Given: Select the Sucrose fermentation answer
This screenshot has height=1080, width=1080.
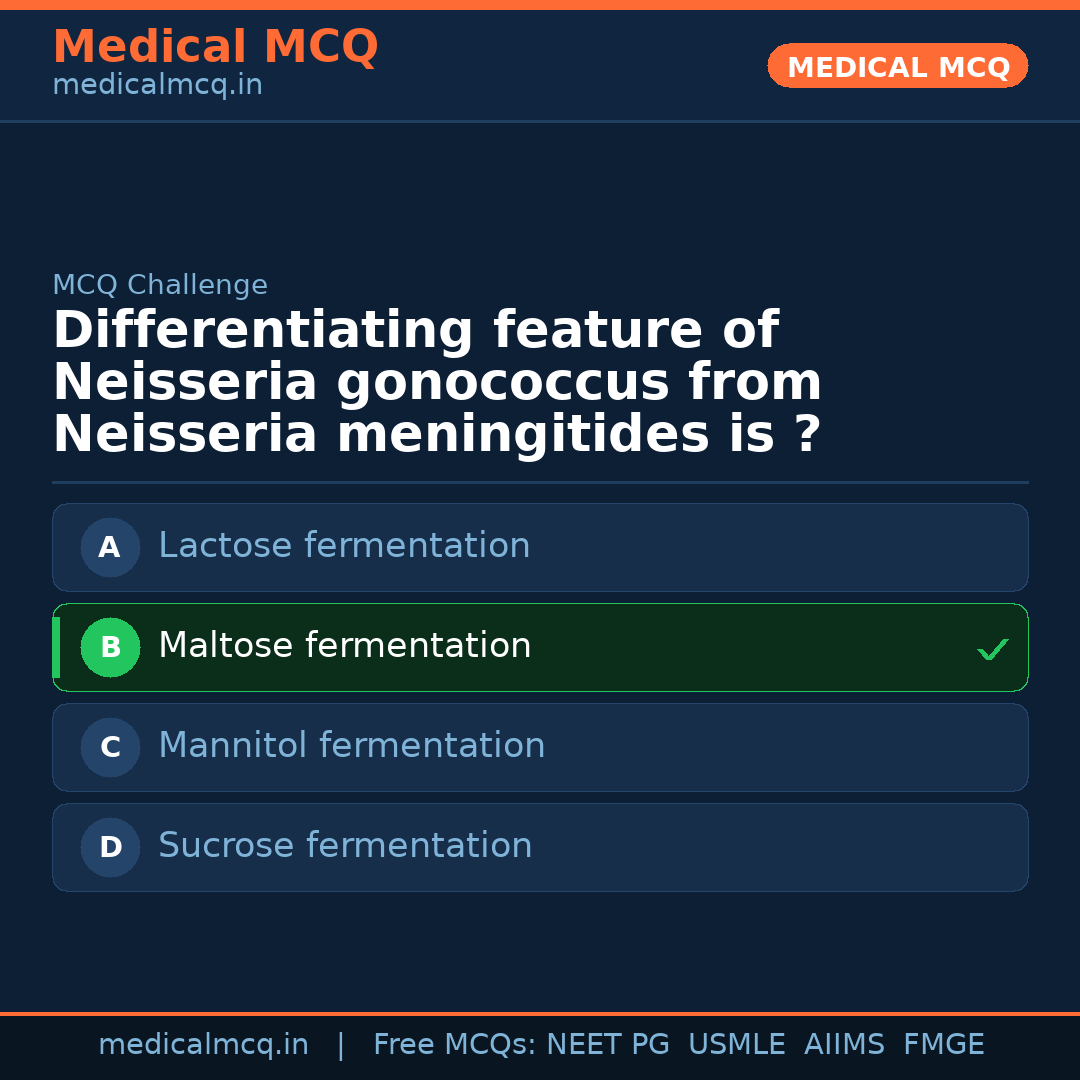Looking at the screenshot, I should pos(345,846).
